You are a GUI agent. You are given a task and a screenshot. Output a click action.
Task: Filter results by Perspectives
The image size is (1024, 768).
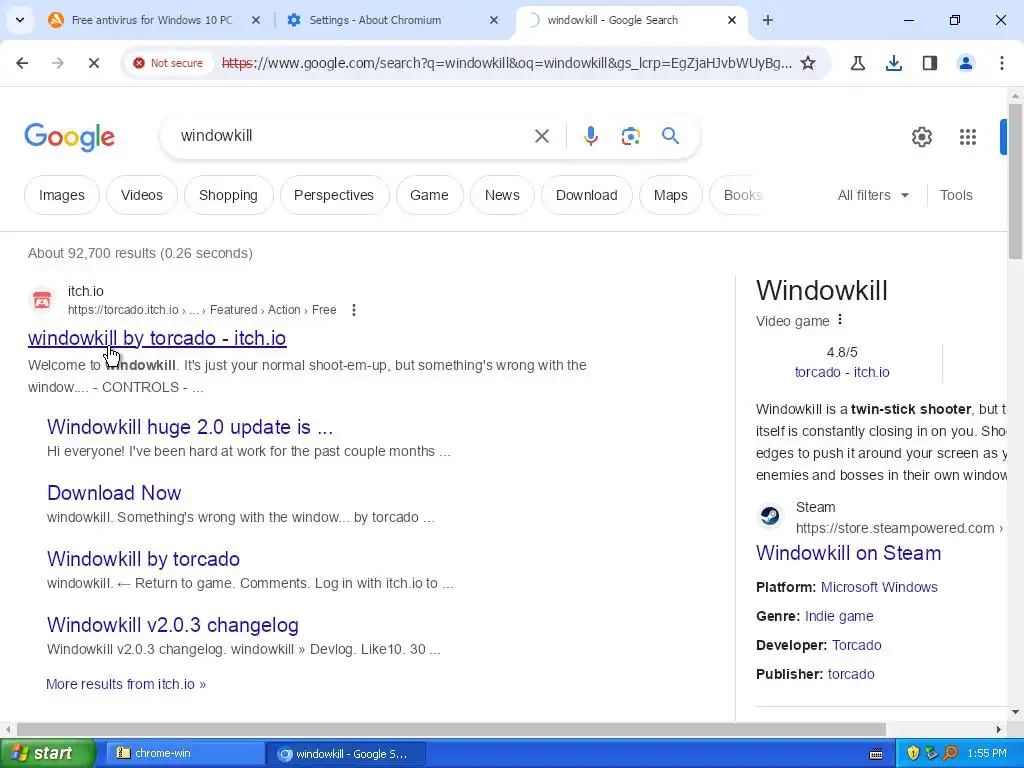pyautogui.click(x=334, y=195)
